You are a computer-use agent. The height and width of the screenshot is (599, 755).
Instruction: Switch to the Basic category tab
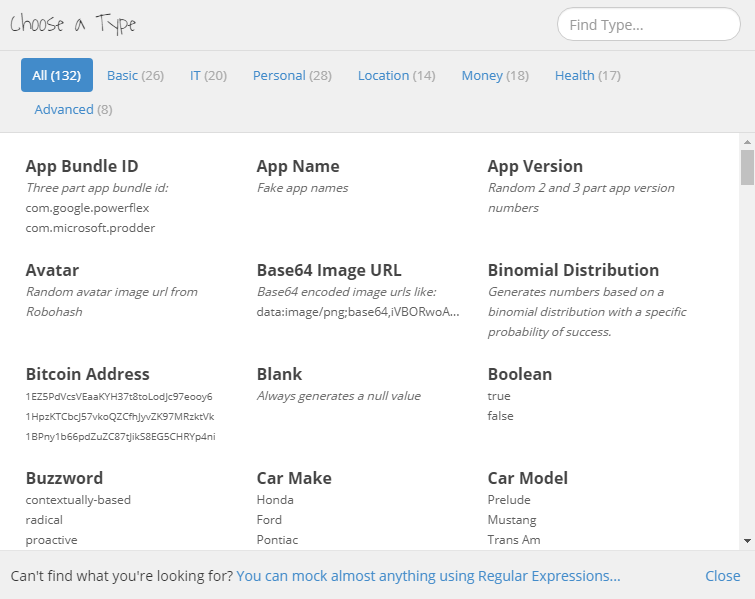(x=135, y=76)
